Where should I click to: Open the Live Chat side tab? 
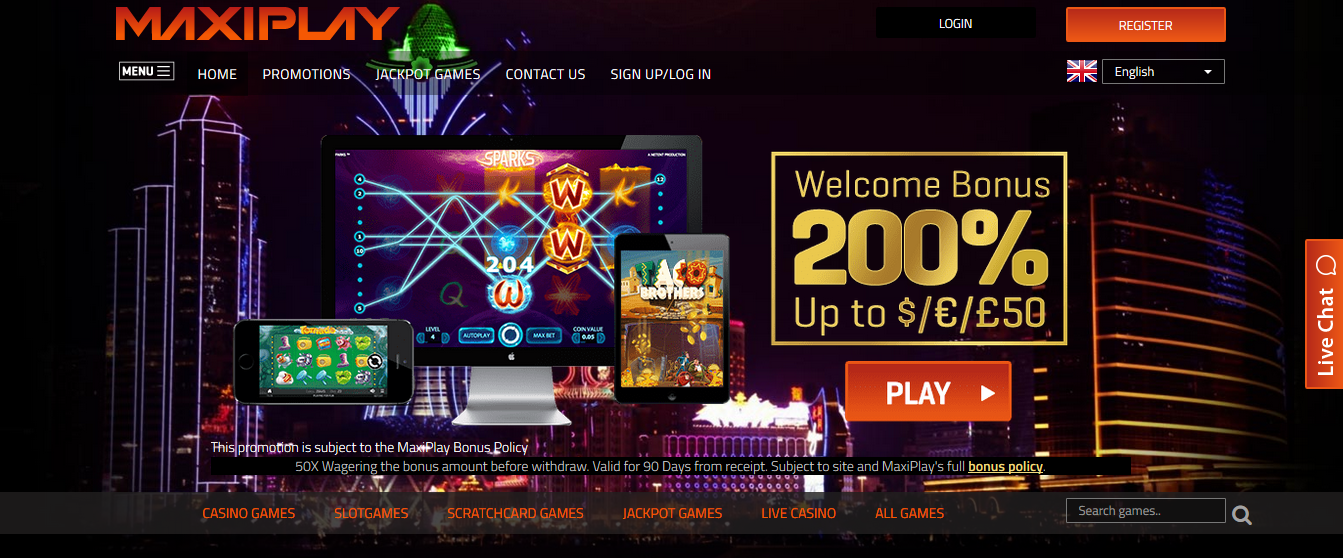click(1324, 314)
